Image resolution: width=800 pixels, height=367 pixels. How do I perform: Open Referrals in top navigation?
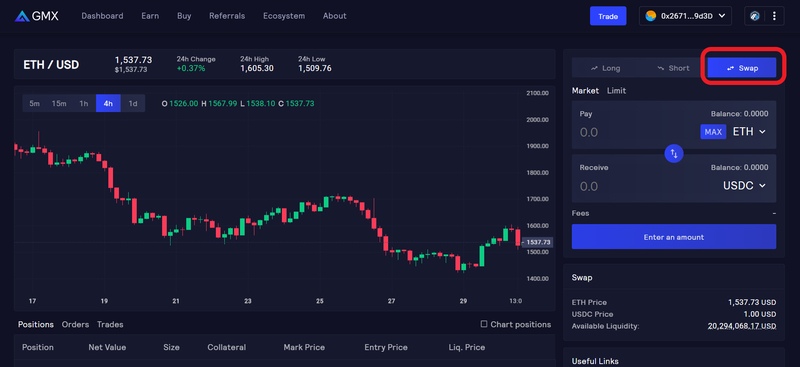[227, 16]
